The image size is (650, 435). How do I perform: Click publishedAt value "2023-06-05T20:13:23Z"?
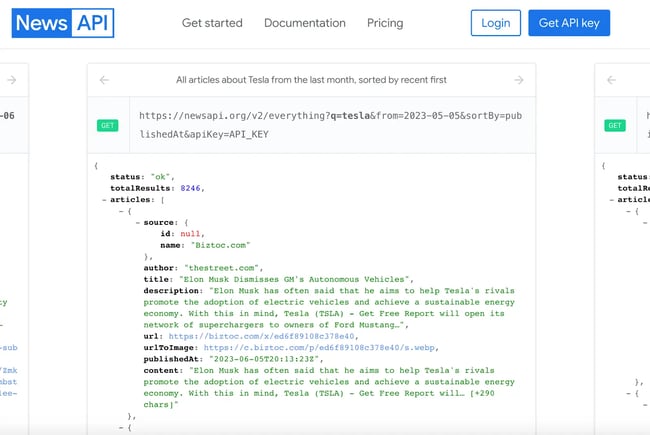coord(264,359)
